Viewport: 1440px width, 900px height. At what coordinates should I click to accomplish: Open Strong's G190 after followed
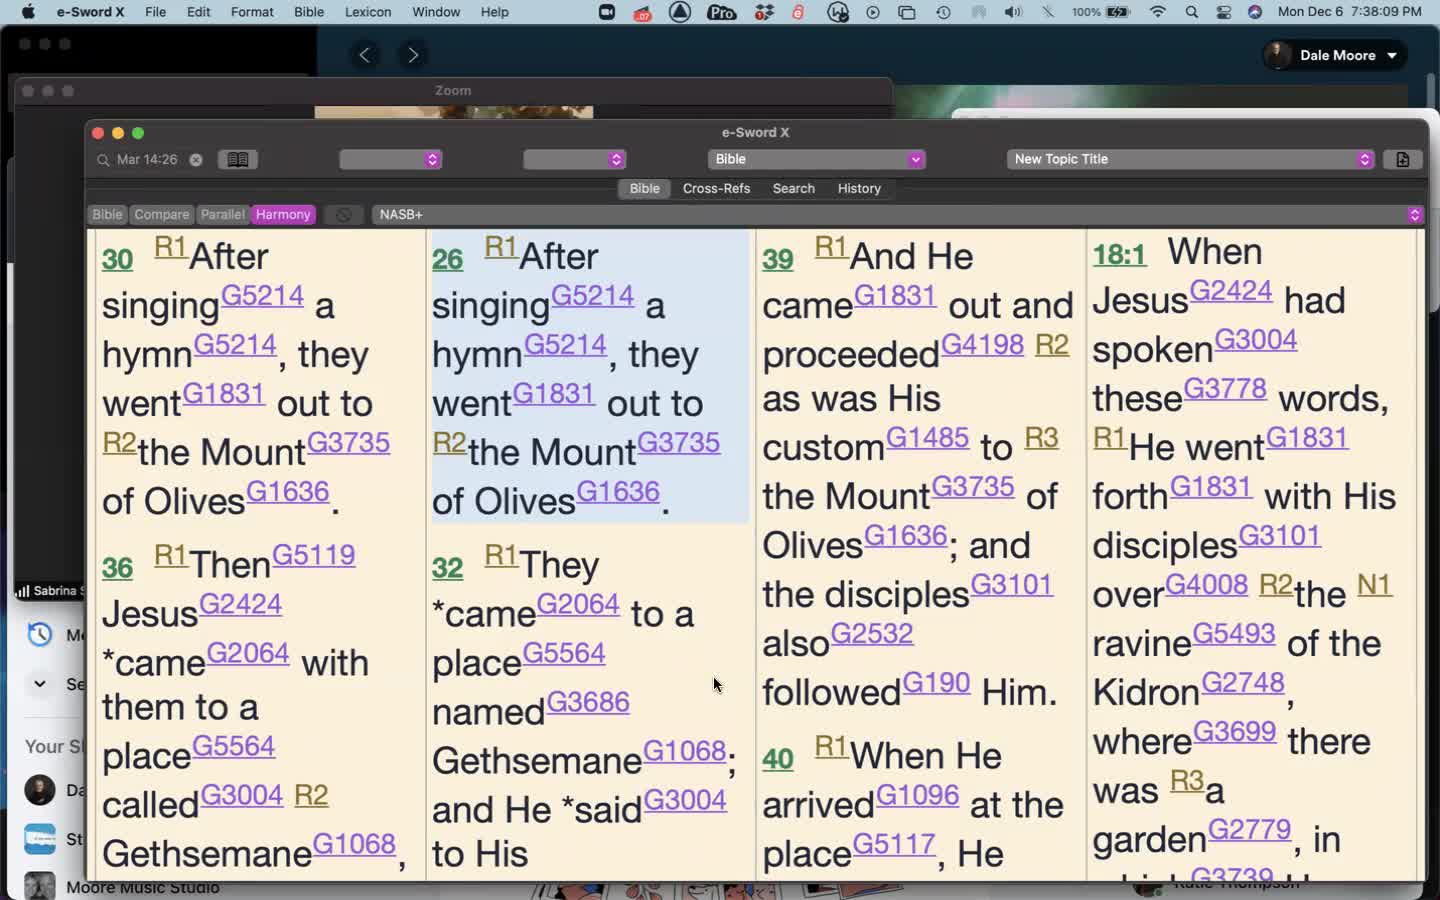point(936,683)
